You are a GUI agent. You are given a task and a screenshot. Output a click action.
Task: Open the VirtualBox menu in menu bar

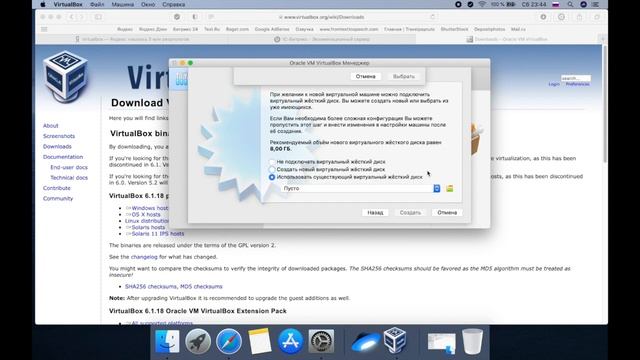[x=68, y=4]
